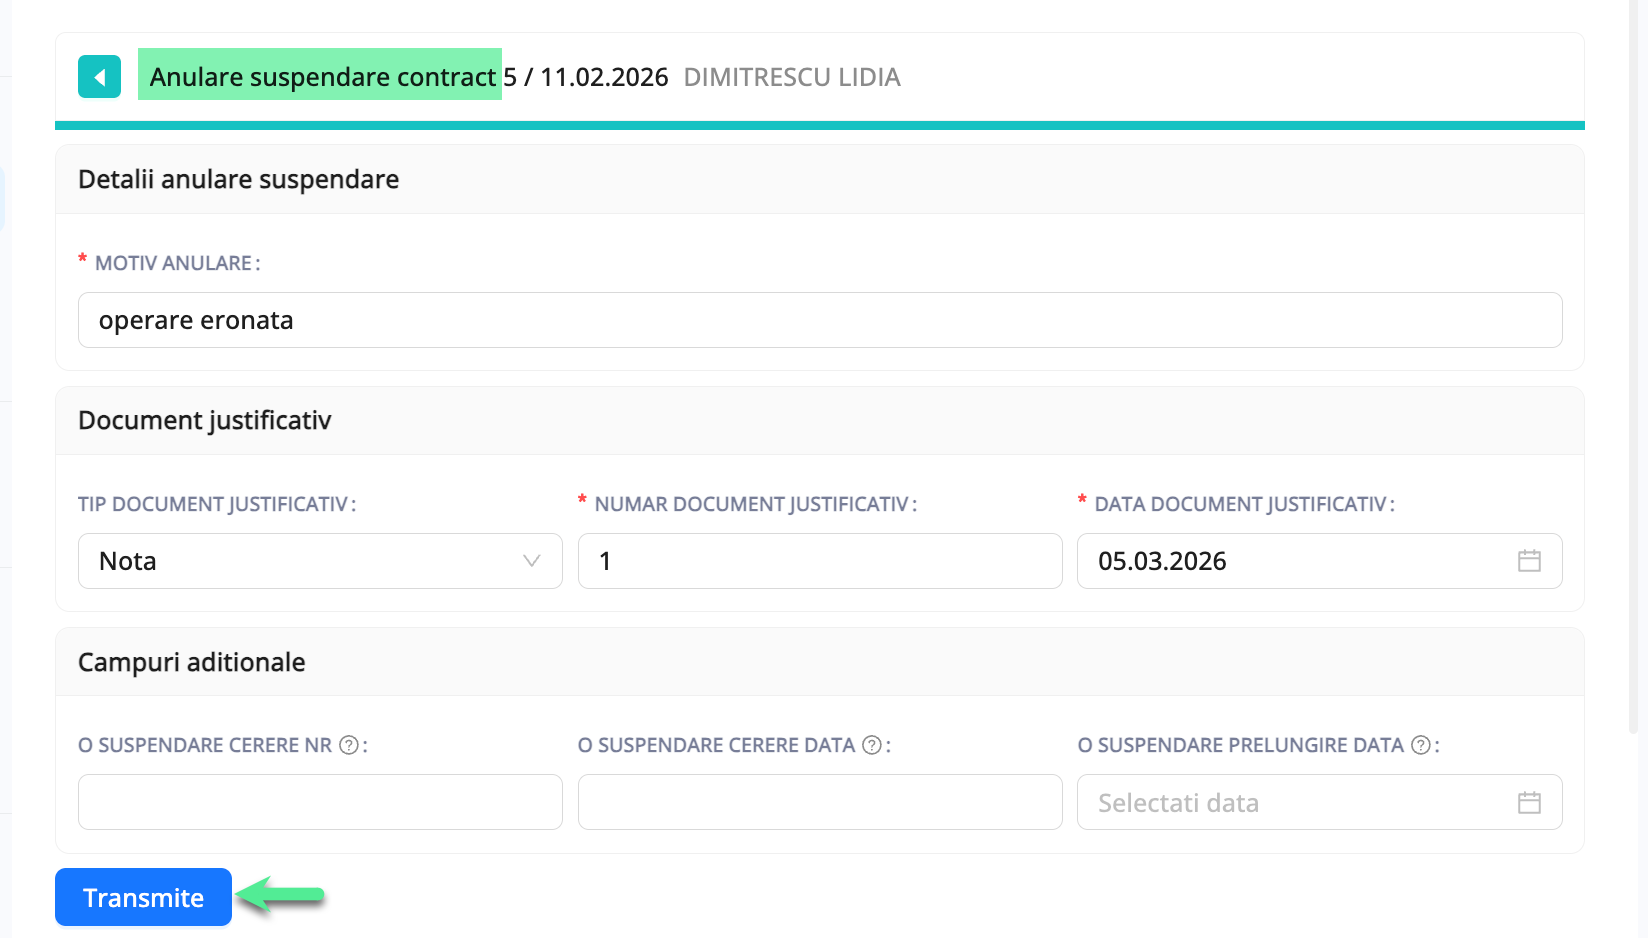
Task: Click the date value 05.03.2026
Action: 1161,561
